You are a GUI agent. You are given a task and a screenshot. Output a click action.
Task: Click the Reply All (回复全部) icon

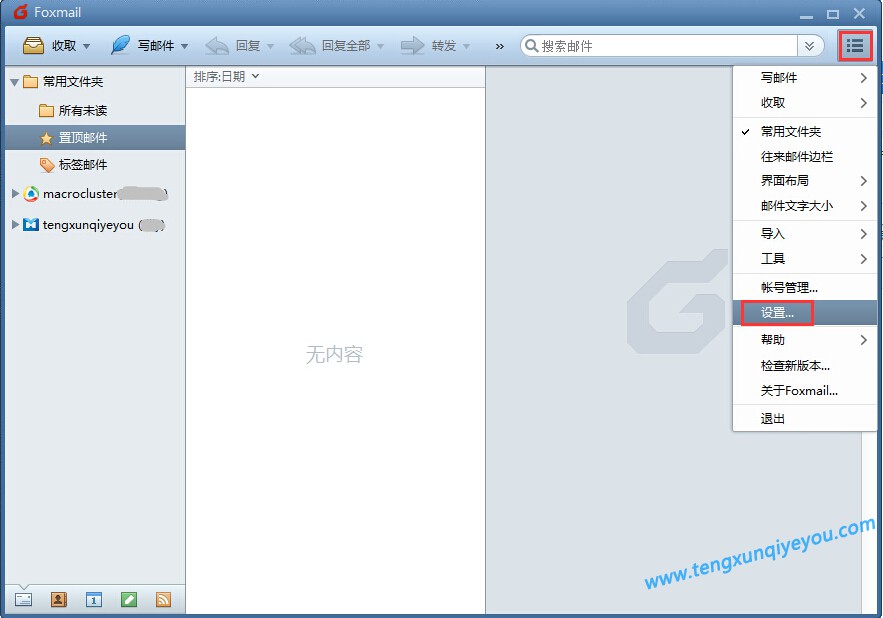(x=302, y=46)
